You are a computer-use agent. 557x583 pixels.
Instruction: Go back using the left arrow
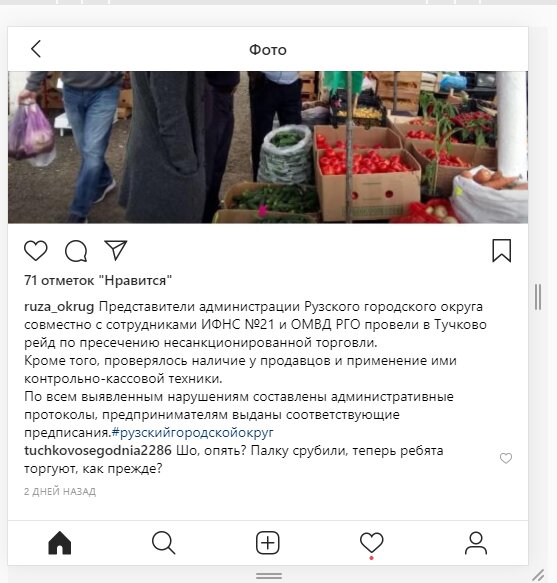point(36,49)
